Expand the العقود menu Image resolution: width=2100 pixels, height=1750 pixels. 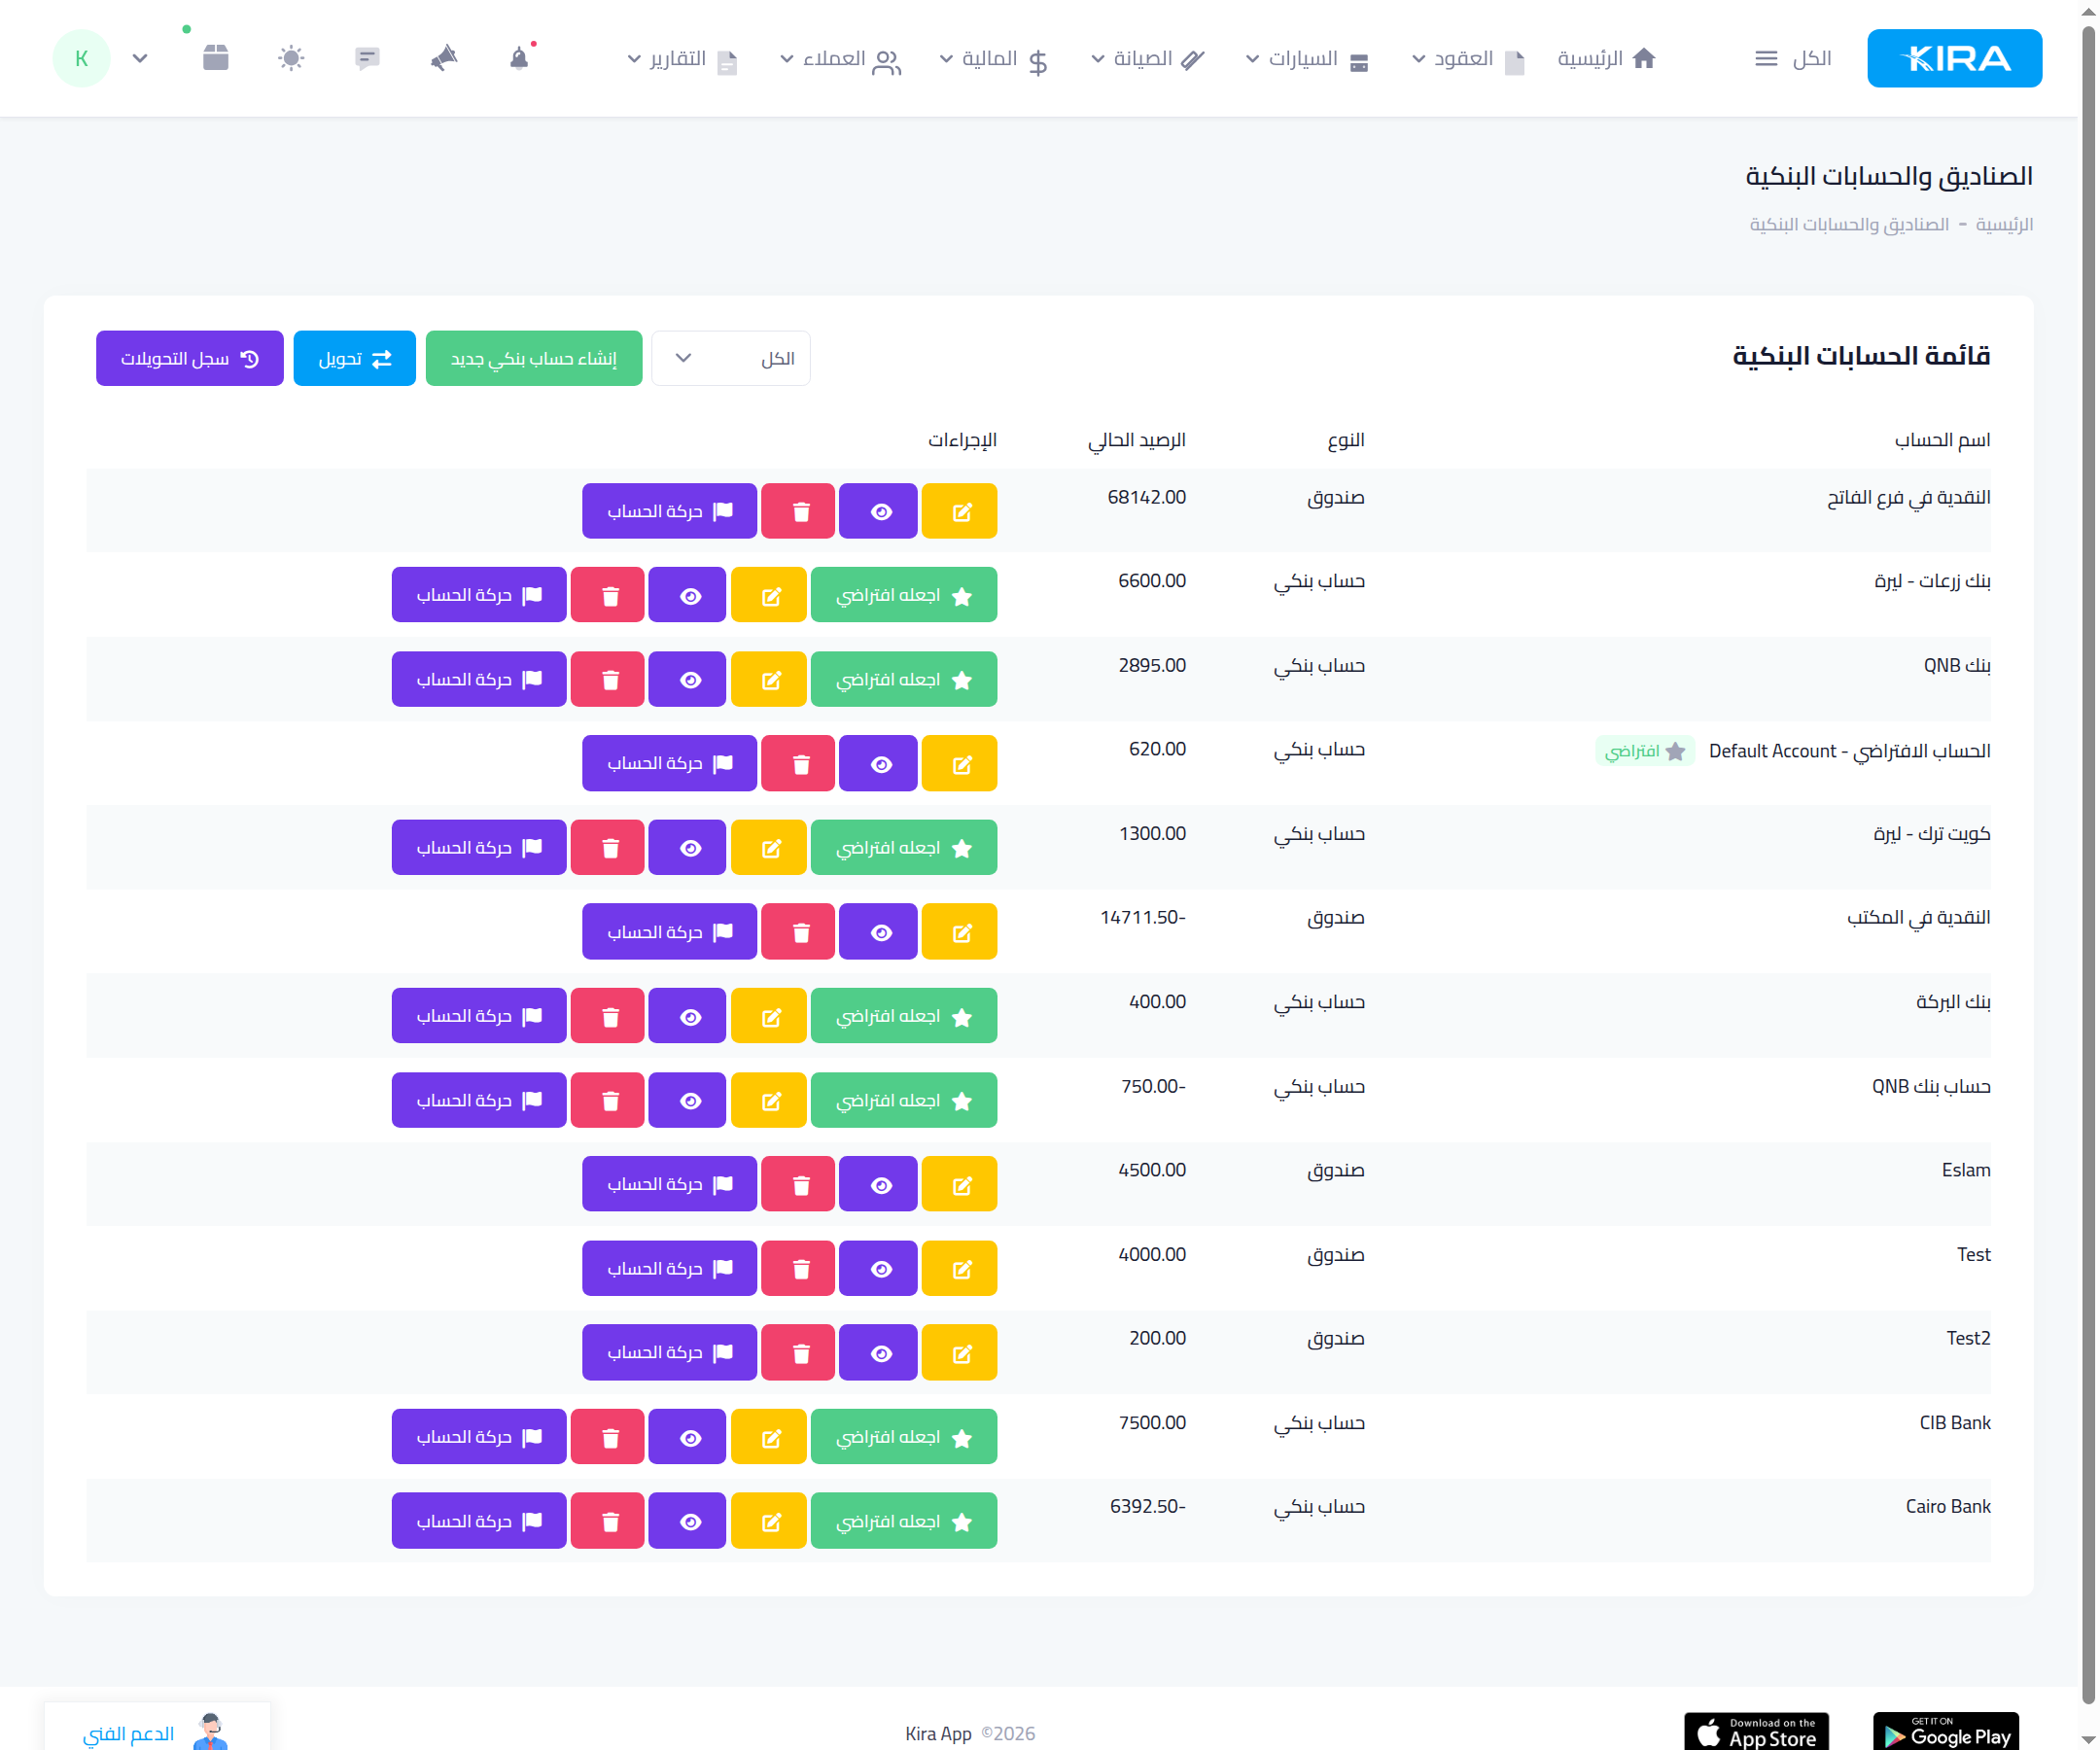coord(1468,59)
